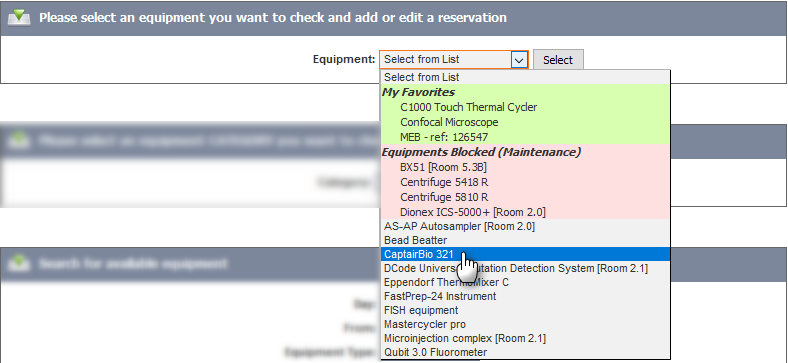Pick BX51 [Room 5.3B] blocked equipment
Screen dimensions: 788x363
(525, 167)
